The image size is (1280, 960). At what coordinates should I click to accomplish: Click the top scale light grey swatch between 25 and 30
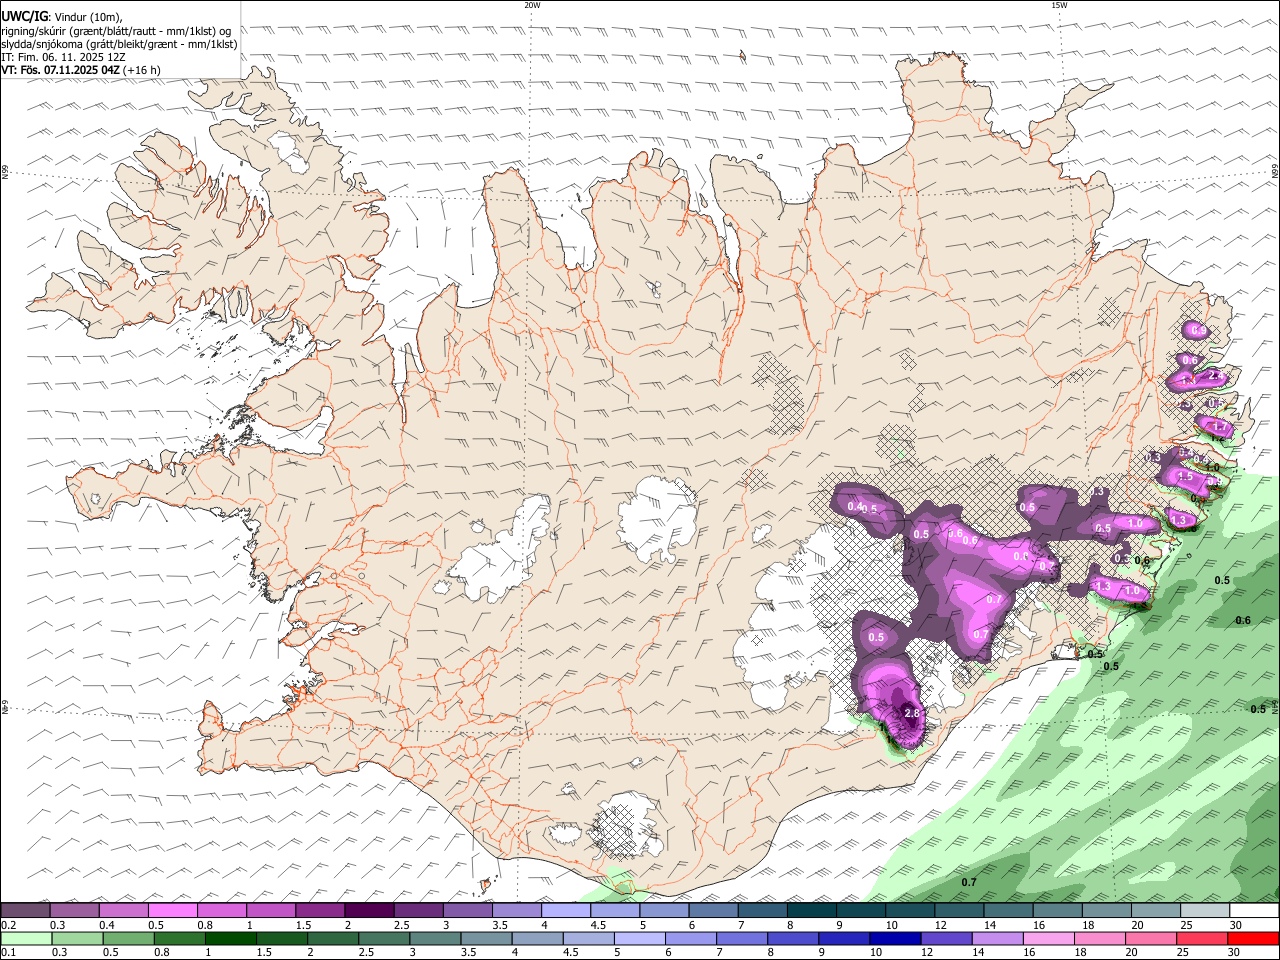[x=1205, y=911]
